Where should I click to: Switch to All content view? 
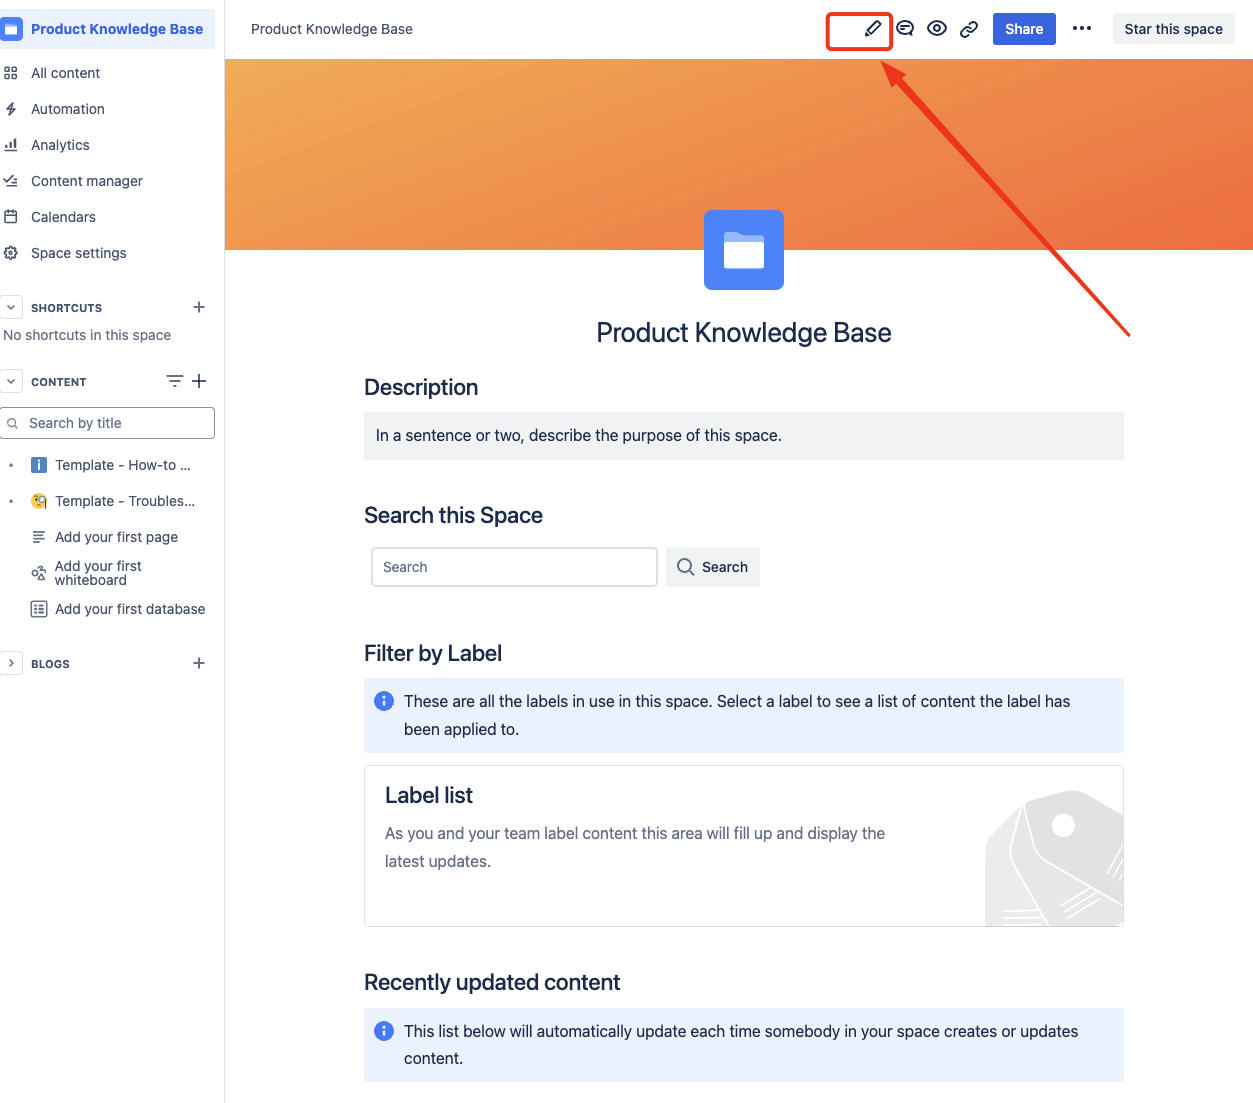click(x=65, y=72)
